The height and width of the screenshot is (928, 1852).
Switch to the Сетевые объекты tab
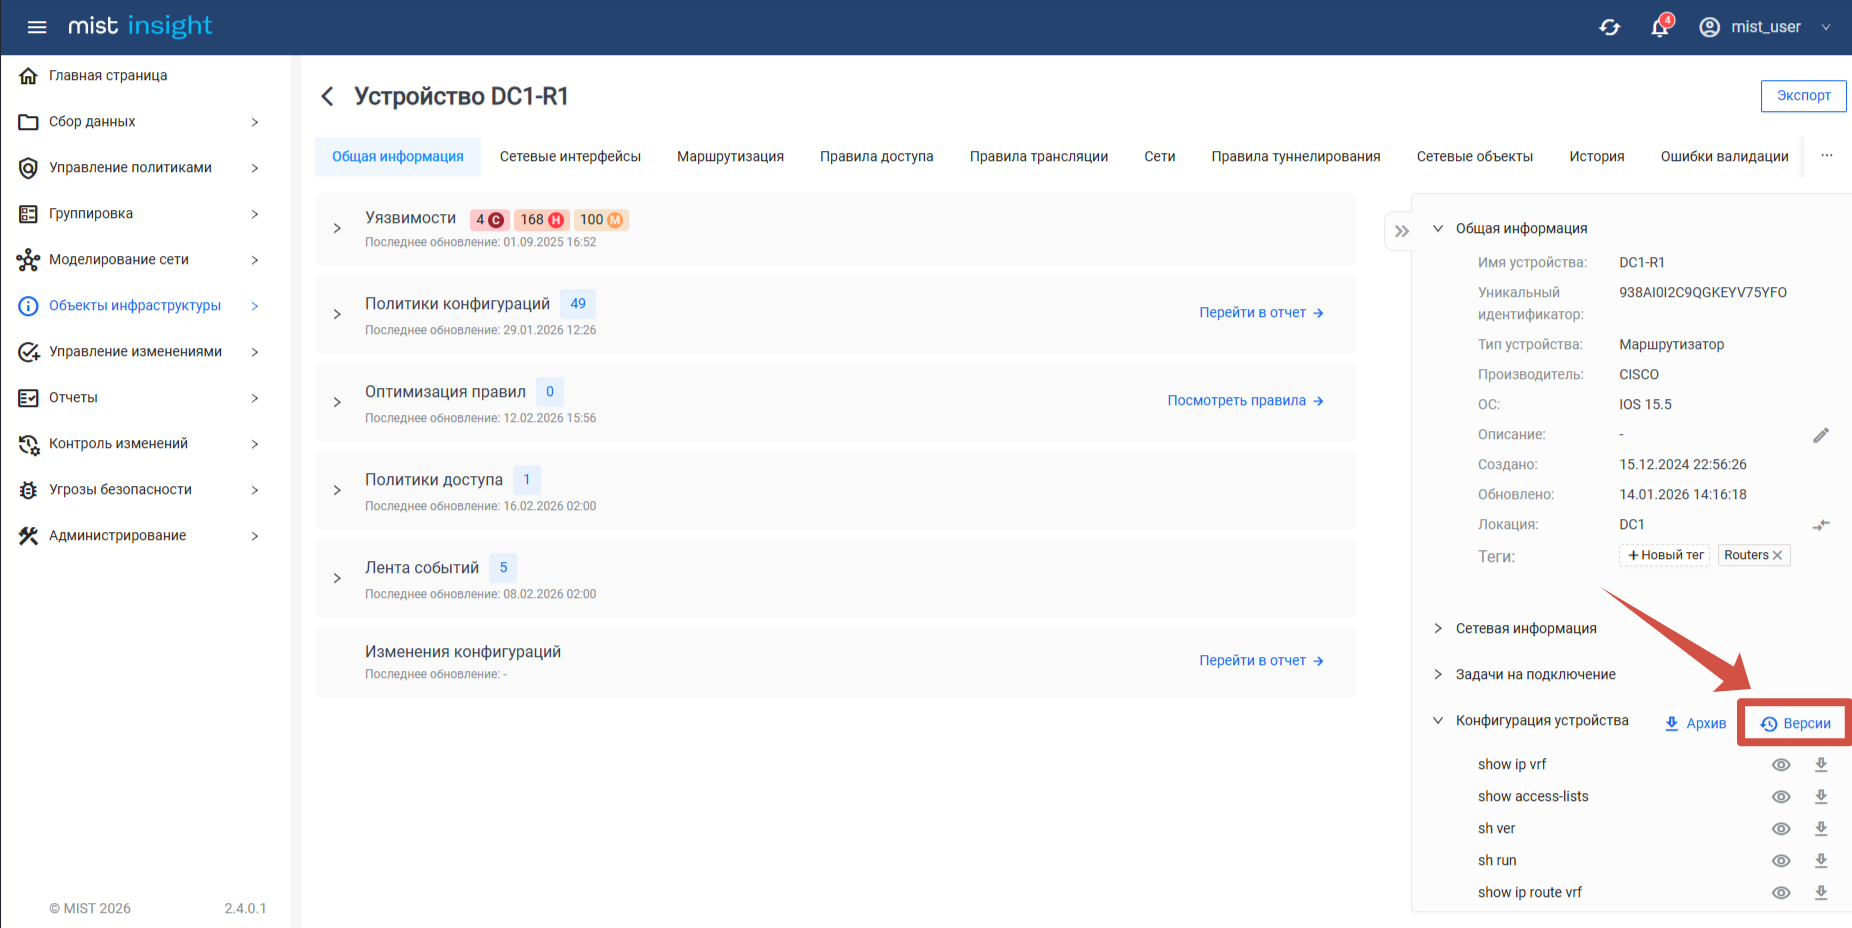(1475, 157)
